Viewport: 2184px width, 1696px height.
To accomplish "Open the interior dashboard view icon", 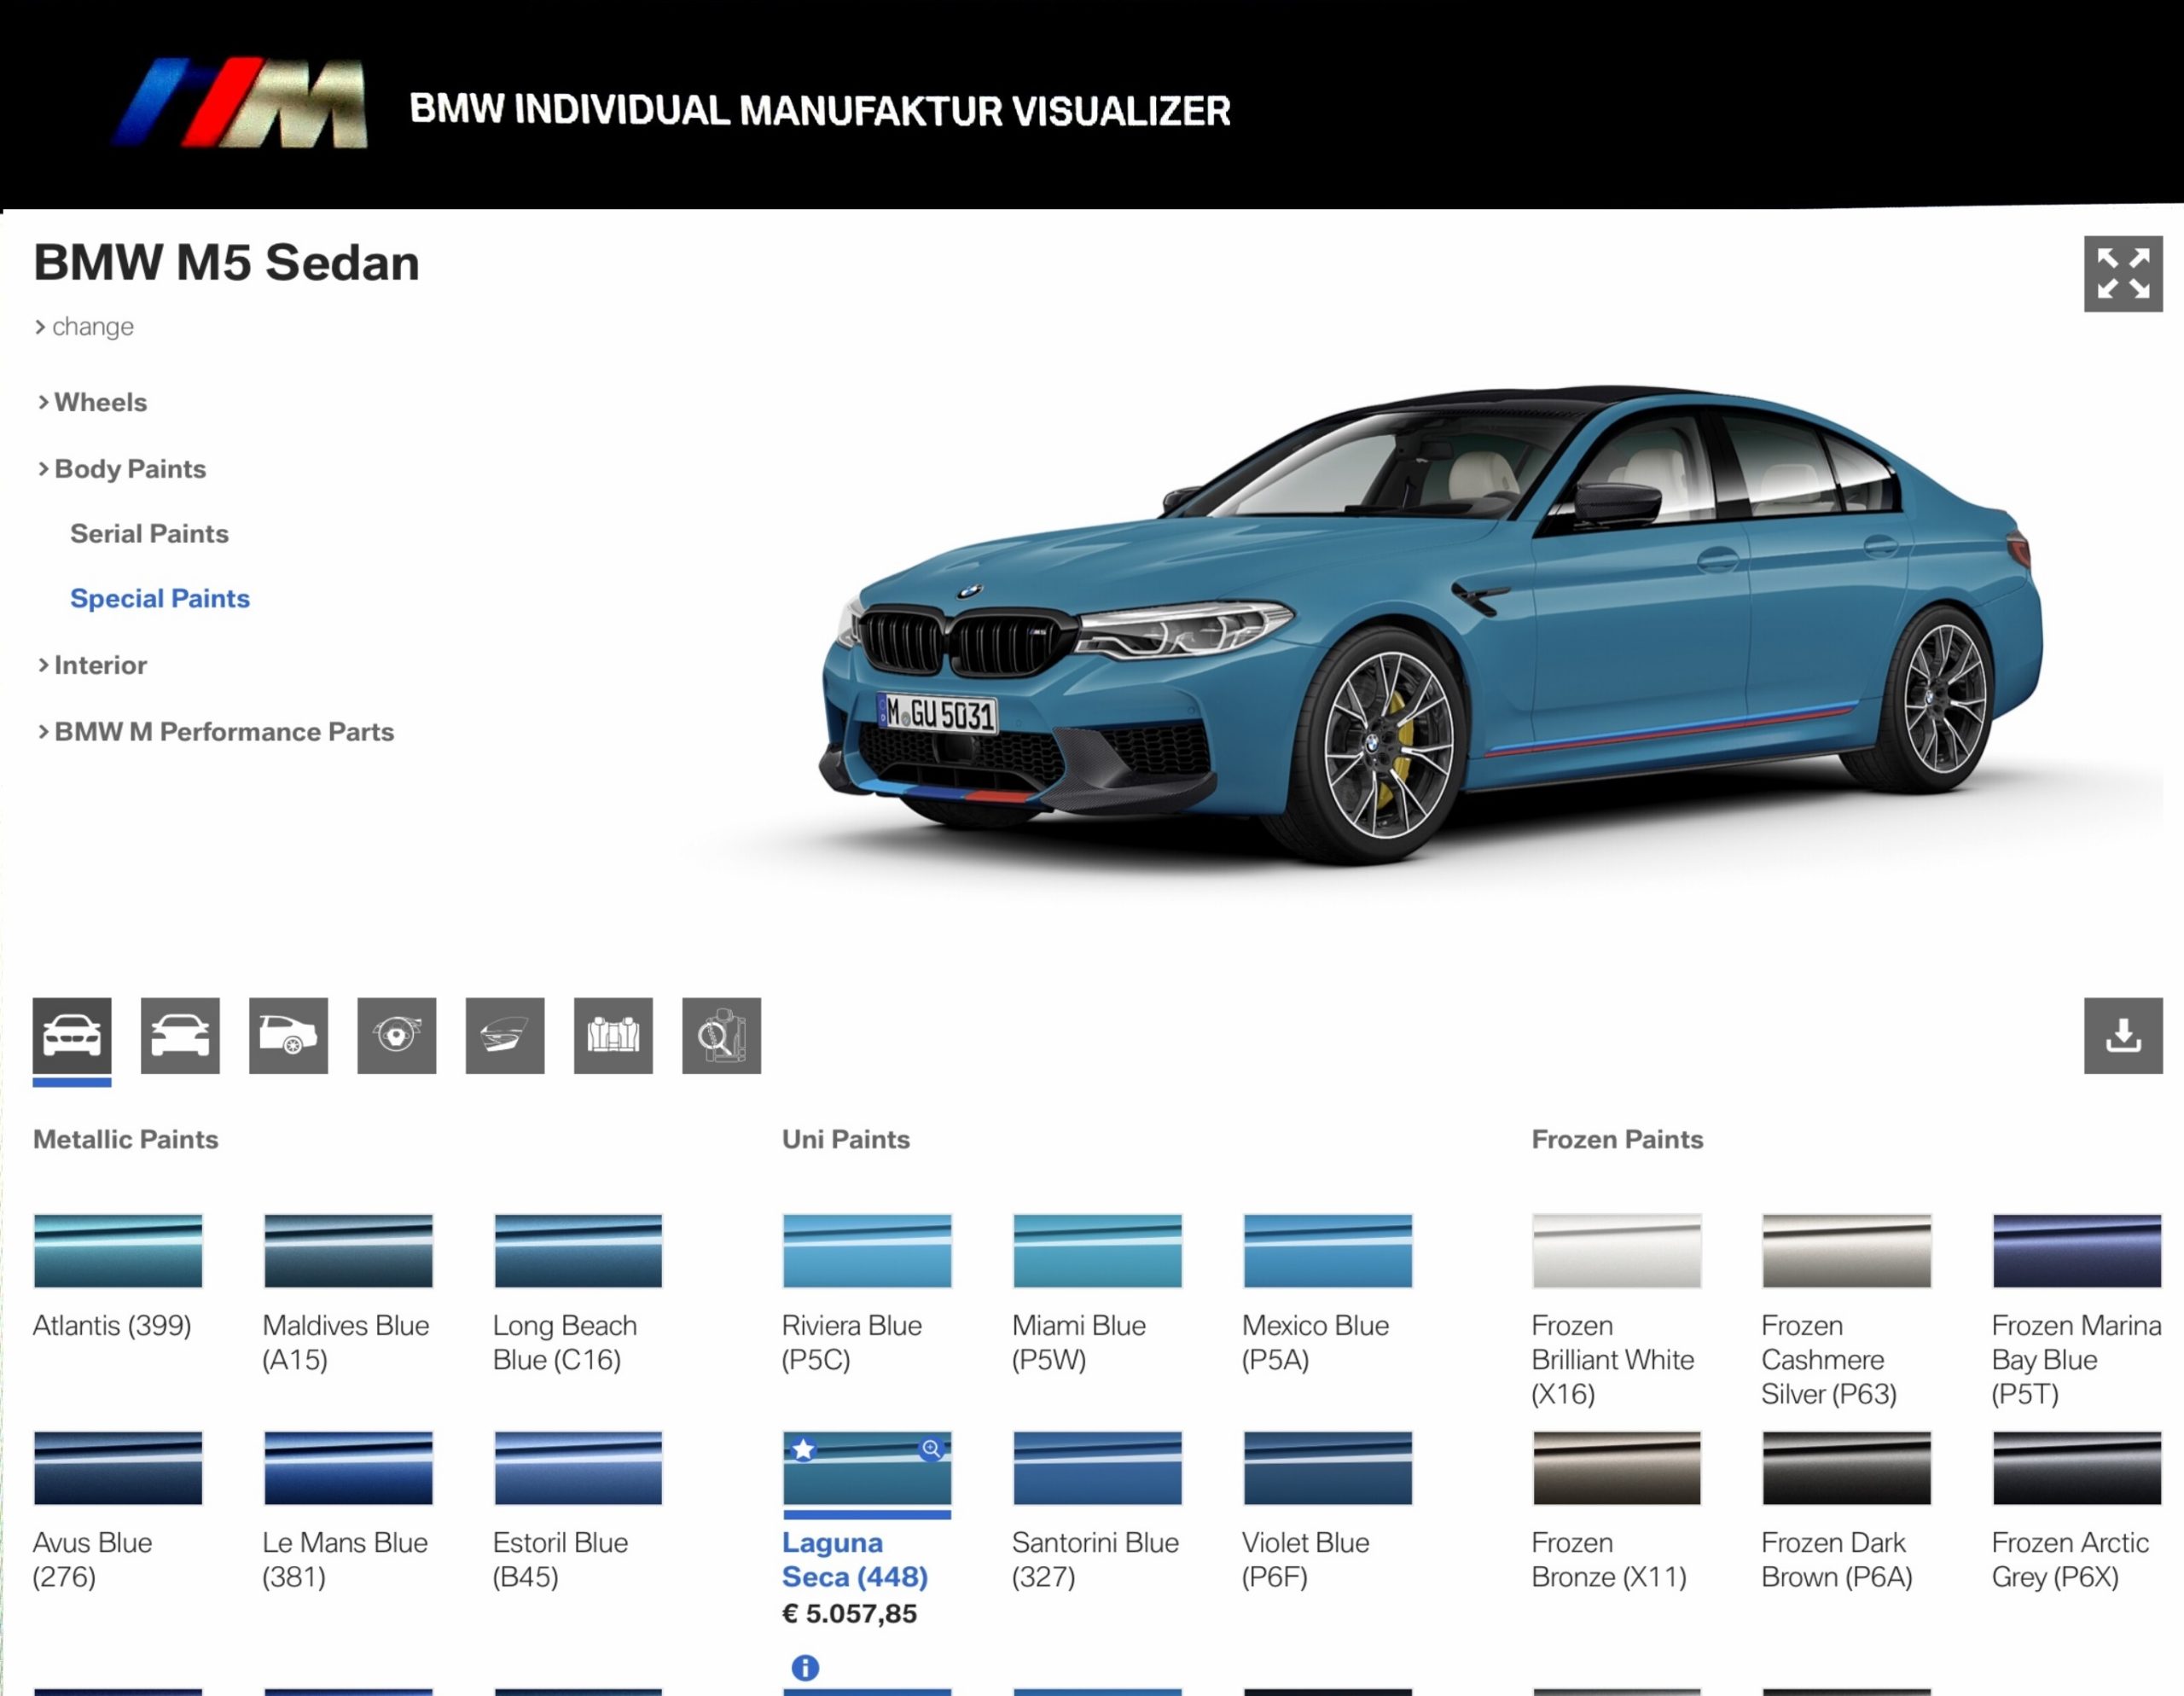I will (505, 1035).
